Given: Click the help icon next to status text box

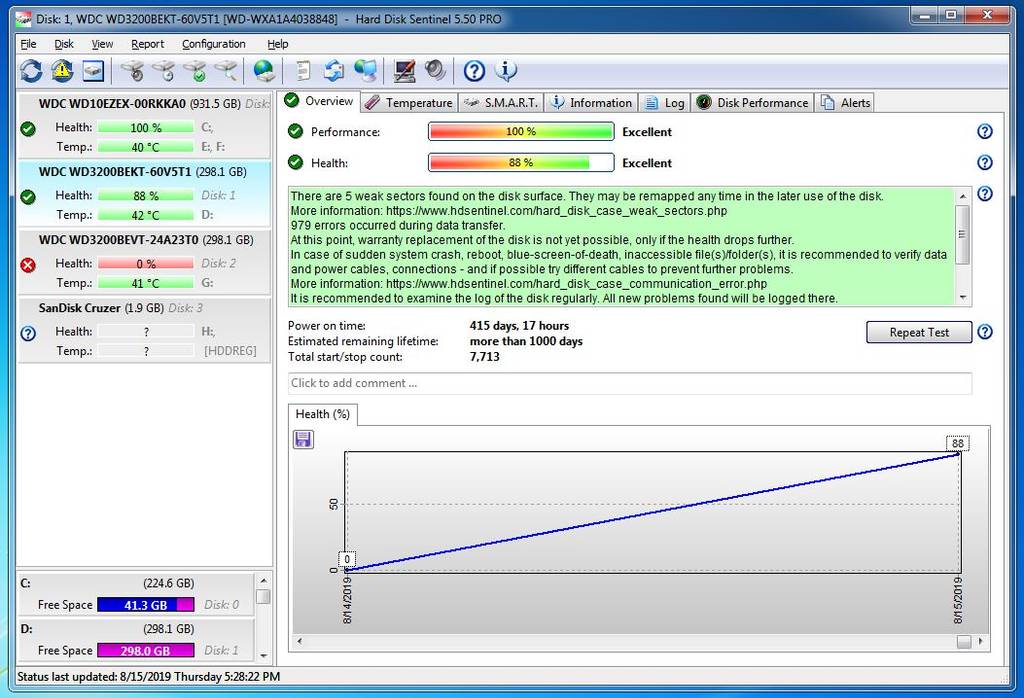Looking at the screenshot, I should tap(985, 194).
